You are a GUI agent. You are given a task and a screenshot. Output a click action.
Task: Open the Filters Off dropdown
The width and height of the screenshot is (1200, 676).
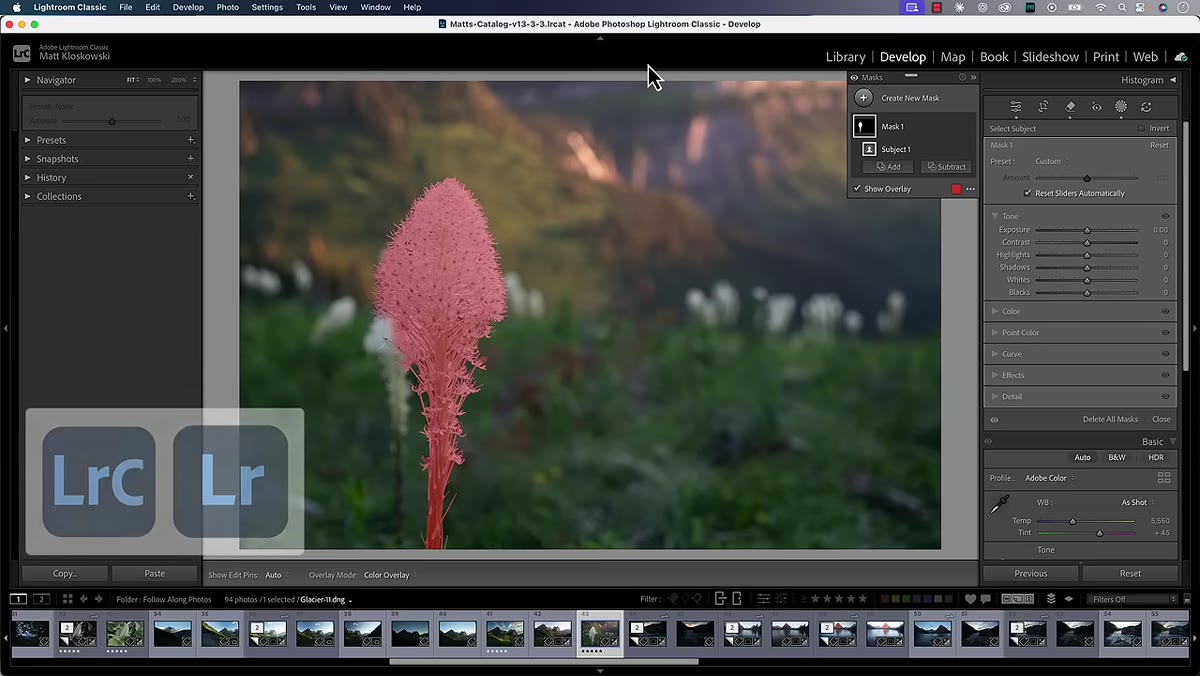point(1132,599)
